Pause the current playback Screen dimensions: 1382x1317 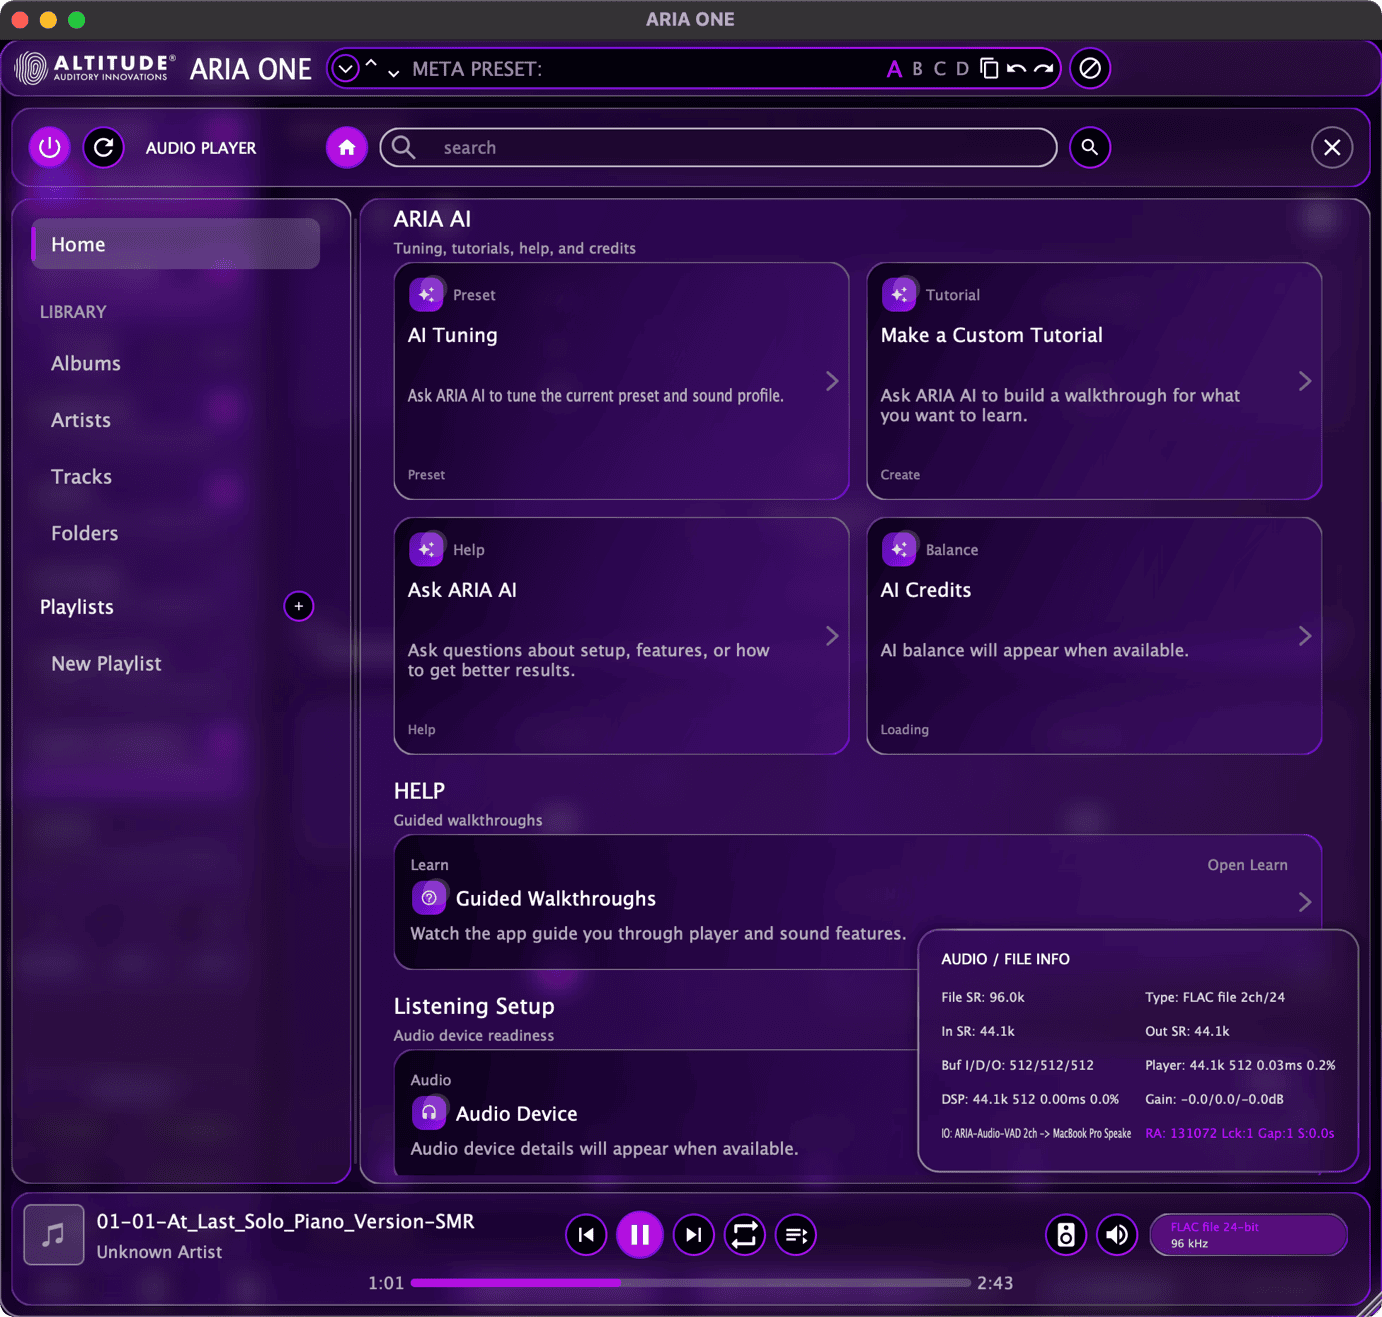[640, 1235]
